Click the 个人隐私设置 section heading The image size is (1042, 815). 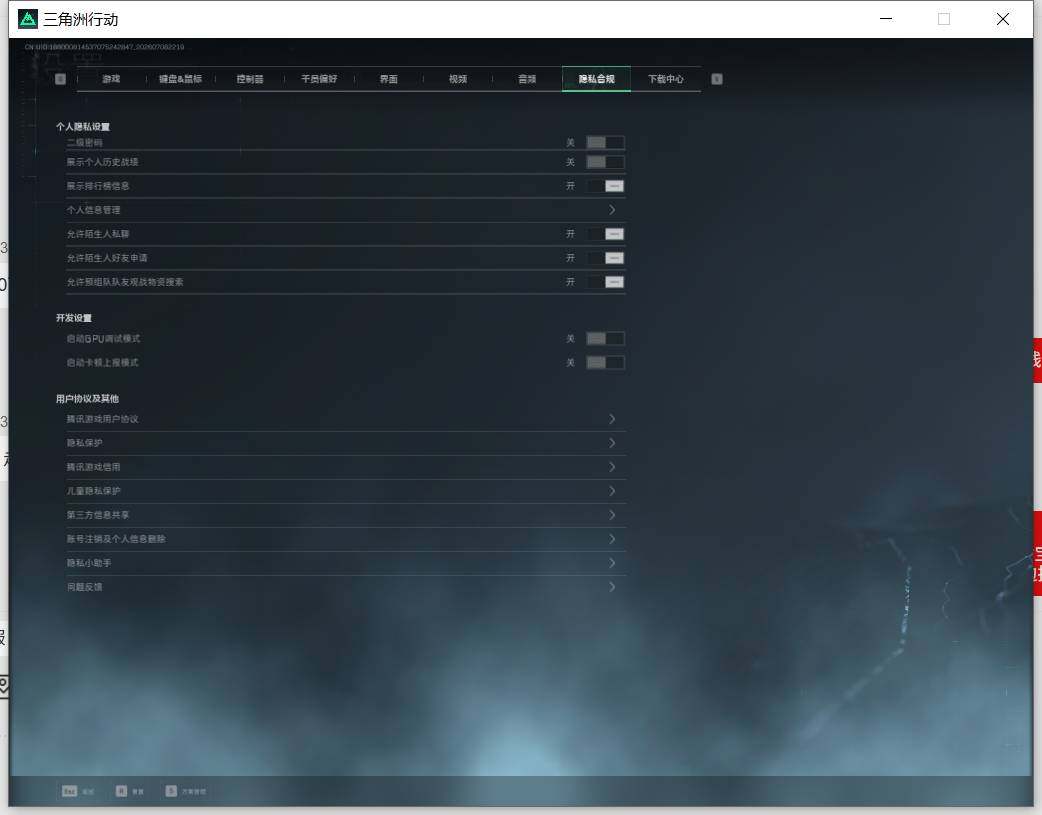(x=82, y=126)
